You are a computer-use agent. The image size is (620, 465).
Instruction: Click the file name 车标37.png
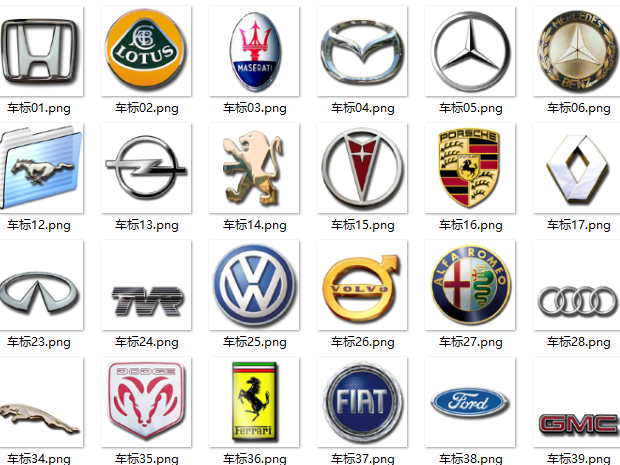363,459
